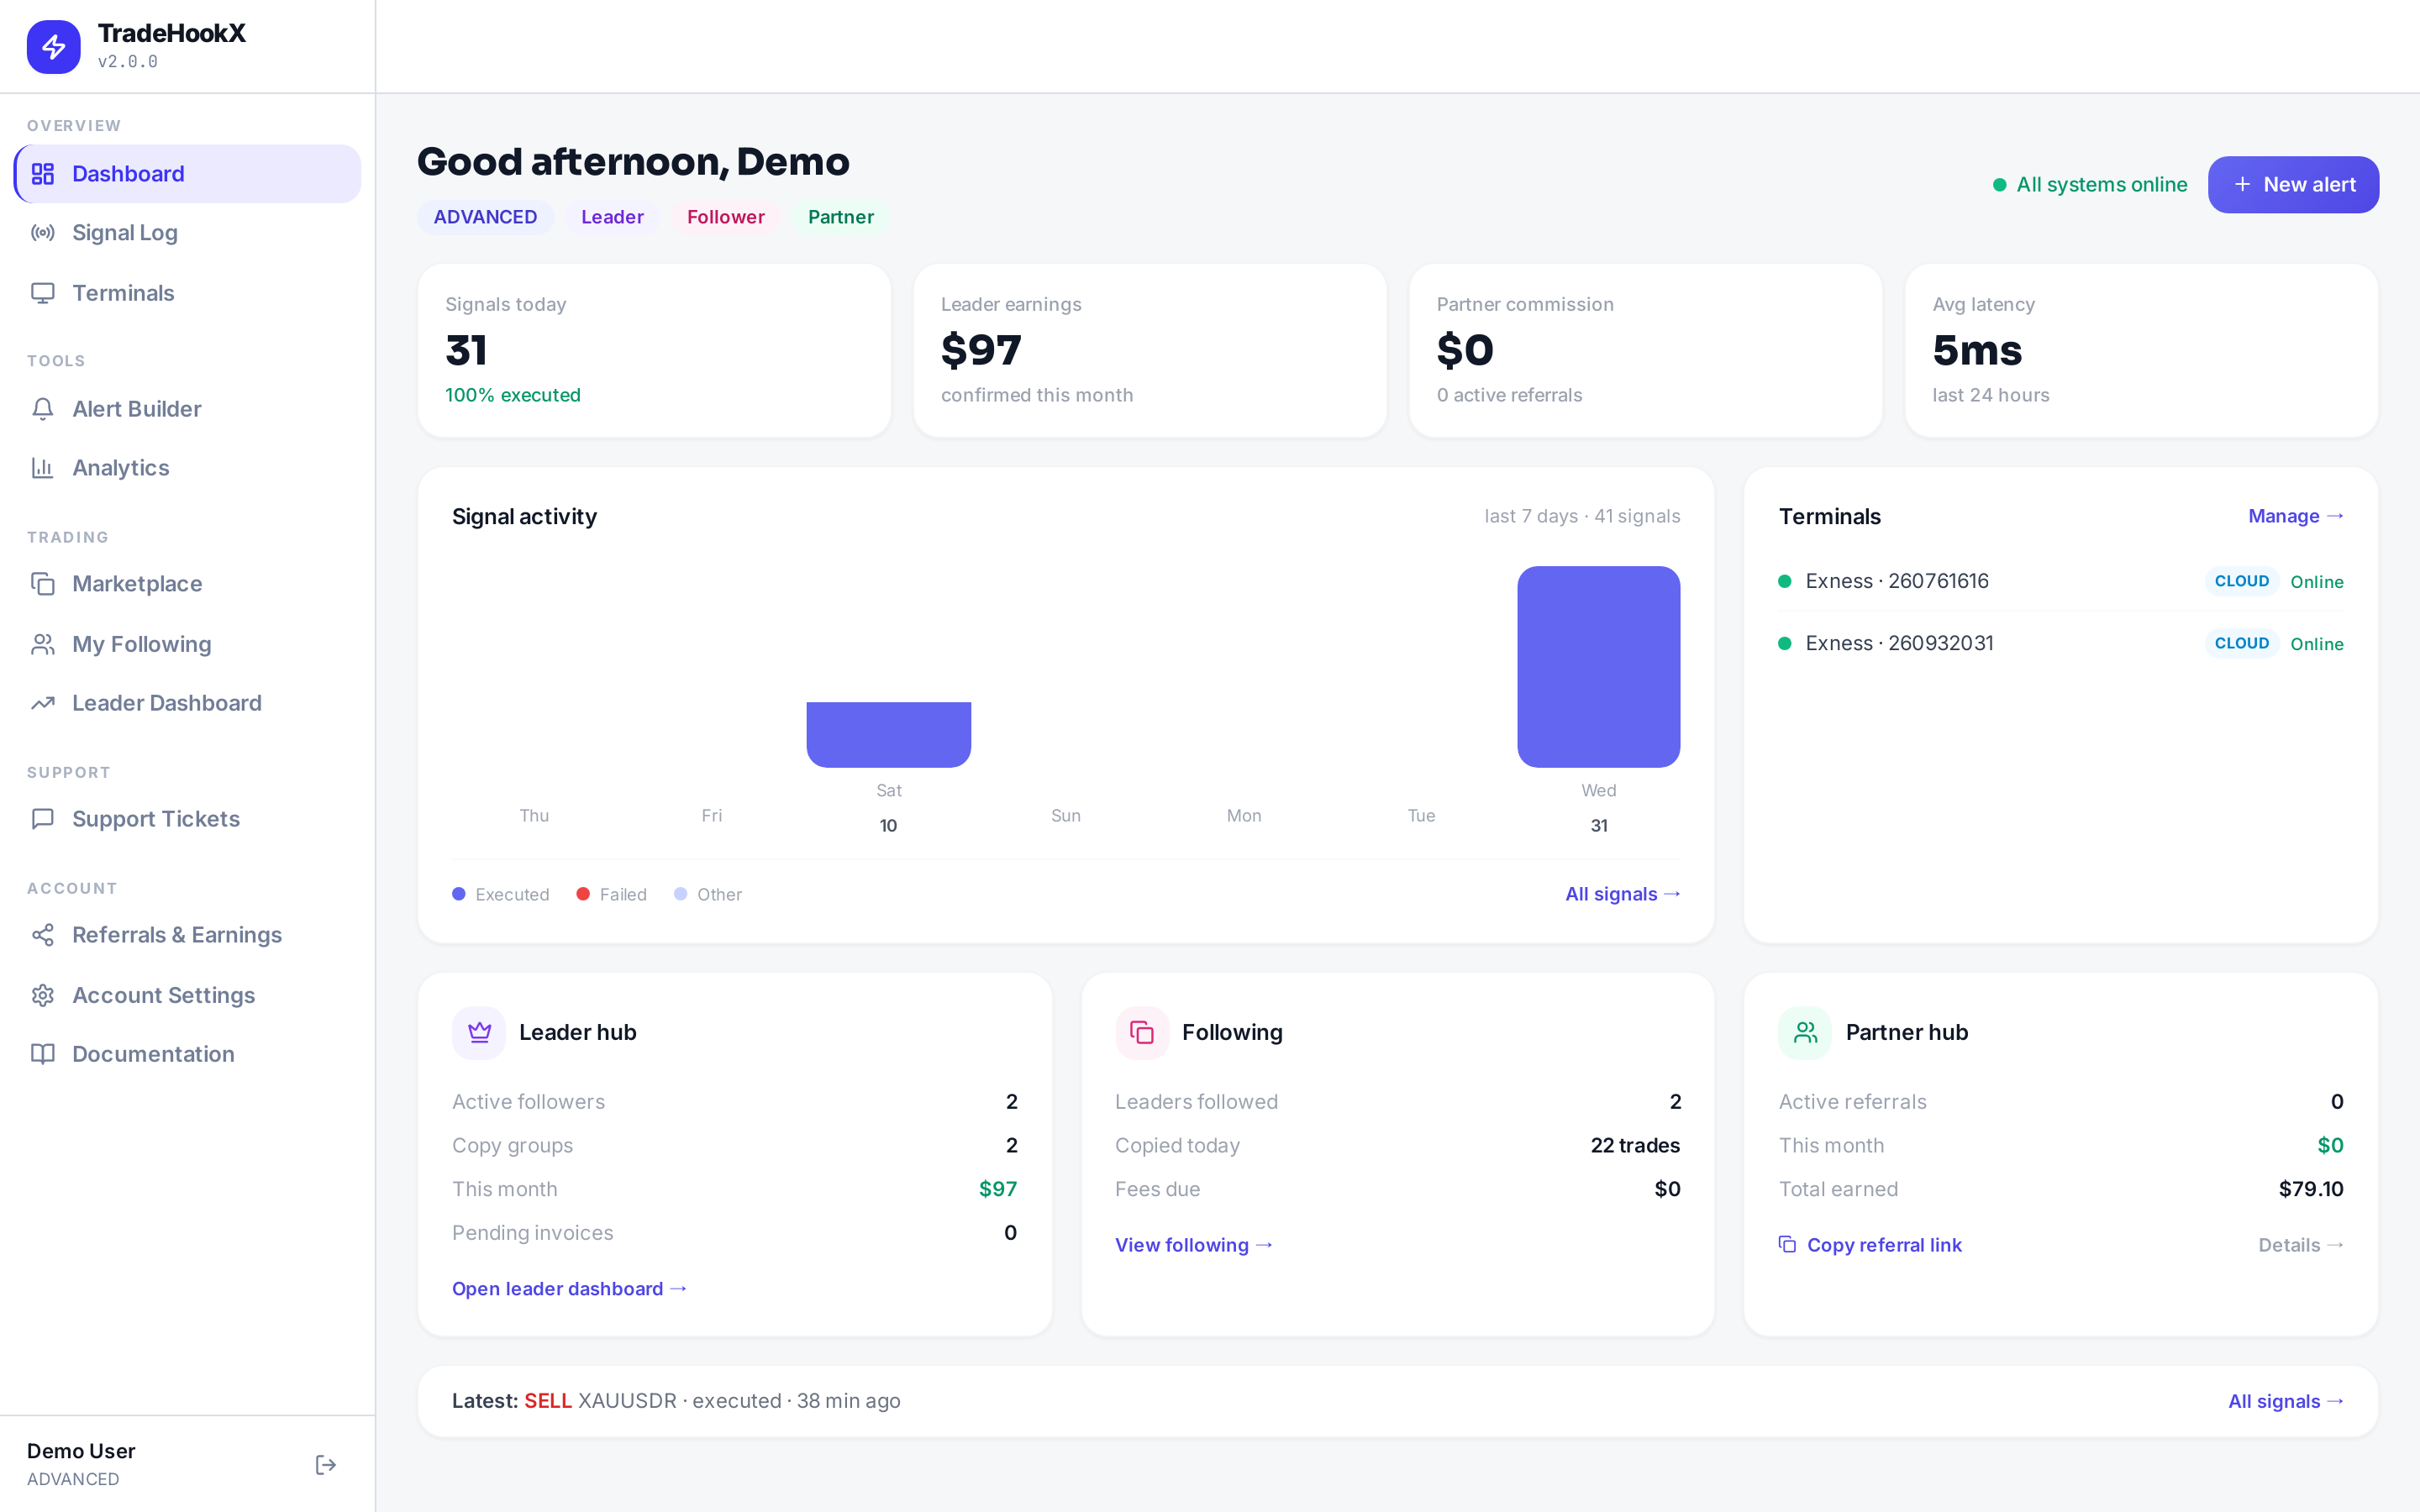The height and width of the screenshot is (1512, 2420).
Task: Click '22 trades' value in Following
Action: pyautogui.click(x=1635, y=1145)
